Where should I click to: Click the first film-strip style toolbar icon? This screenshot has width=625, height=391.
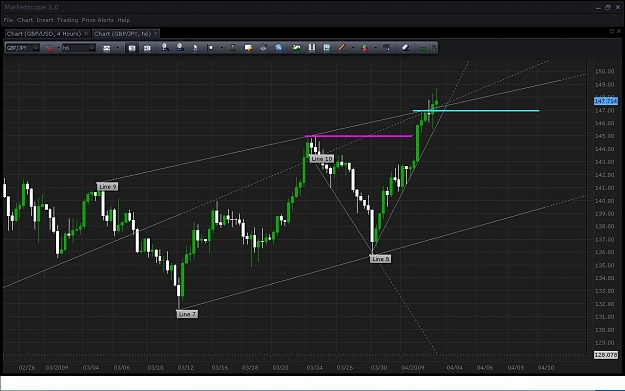pos(132,48)
